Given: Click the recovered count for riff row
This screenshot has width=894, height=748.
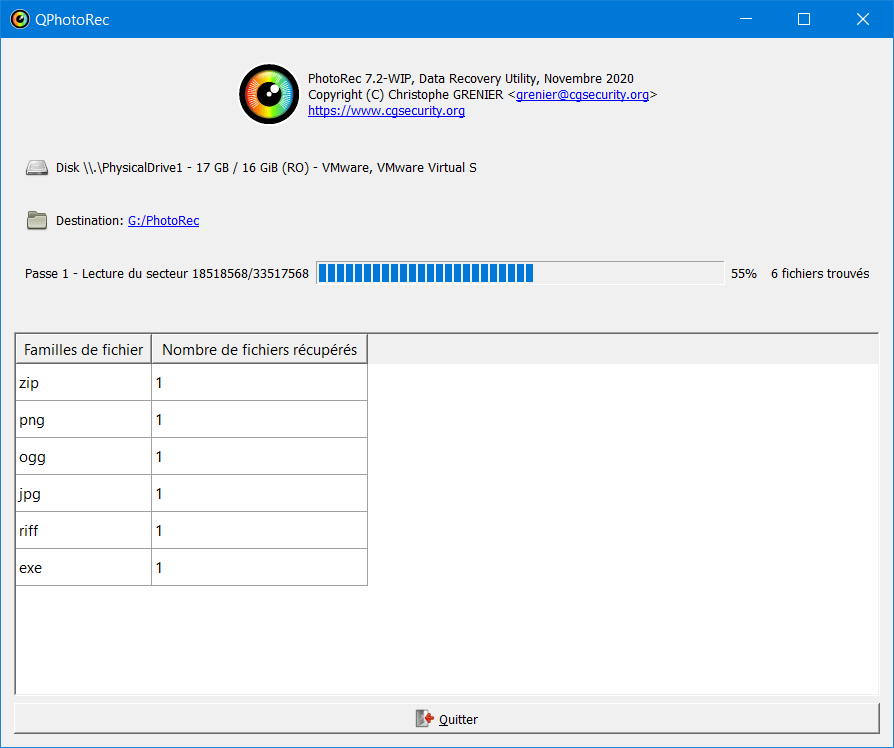Looking at the screenshot, I should click(x=259, y=530).
